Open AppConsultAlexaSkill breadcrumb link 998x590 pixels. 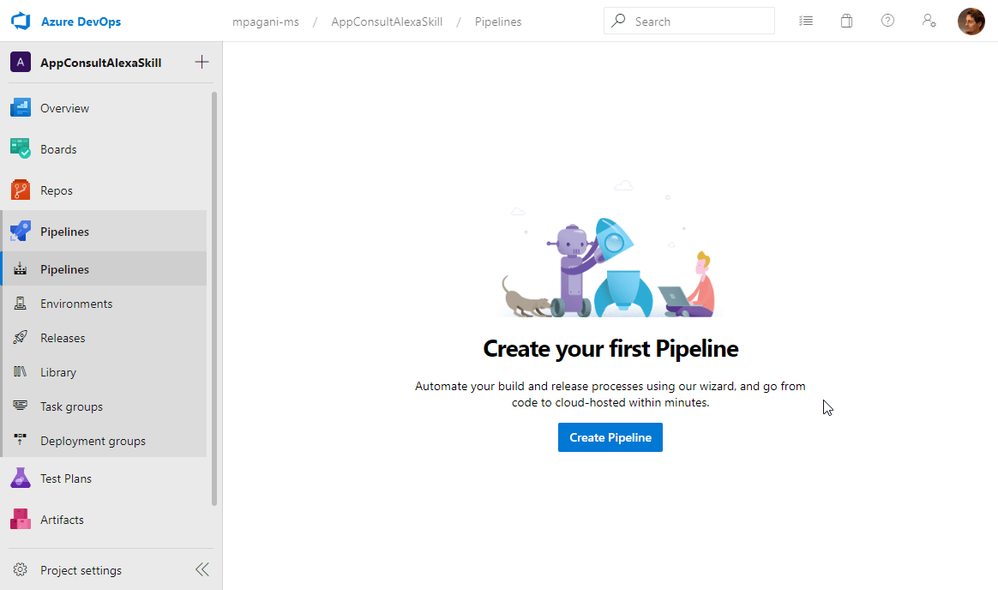coord(386,22)
